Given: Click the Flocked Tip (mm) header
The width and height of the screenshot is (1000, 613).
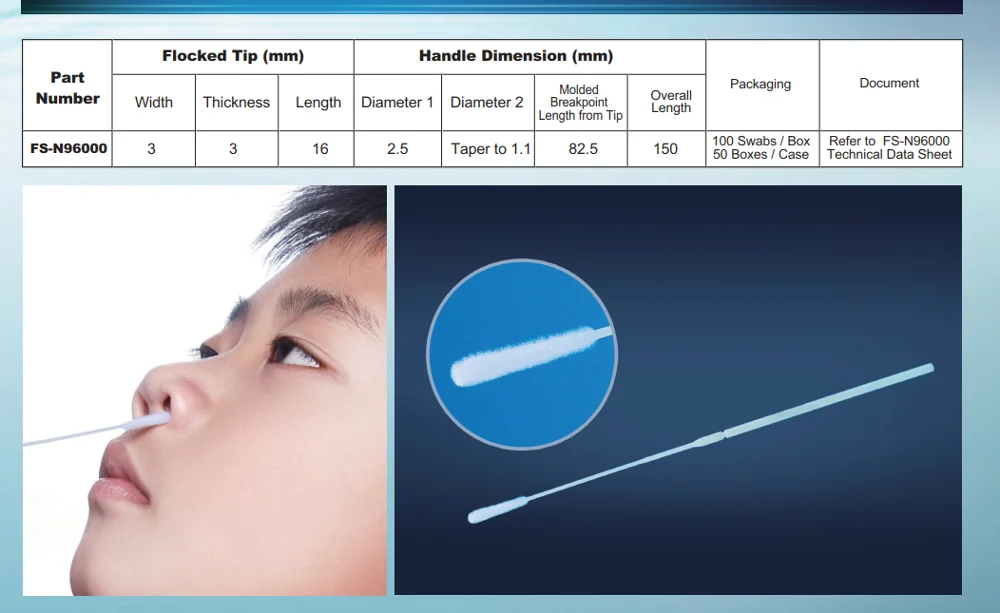Looking at the screenshot, I should [x=233, y=56].
